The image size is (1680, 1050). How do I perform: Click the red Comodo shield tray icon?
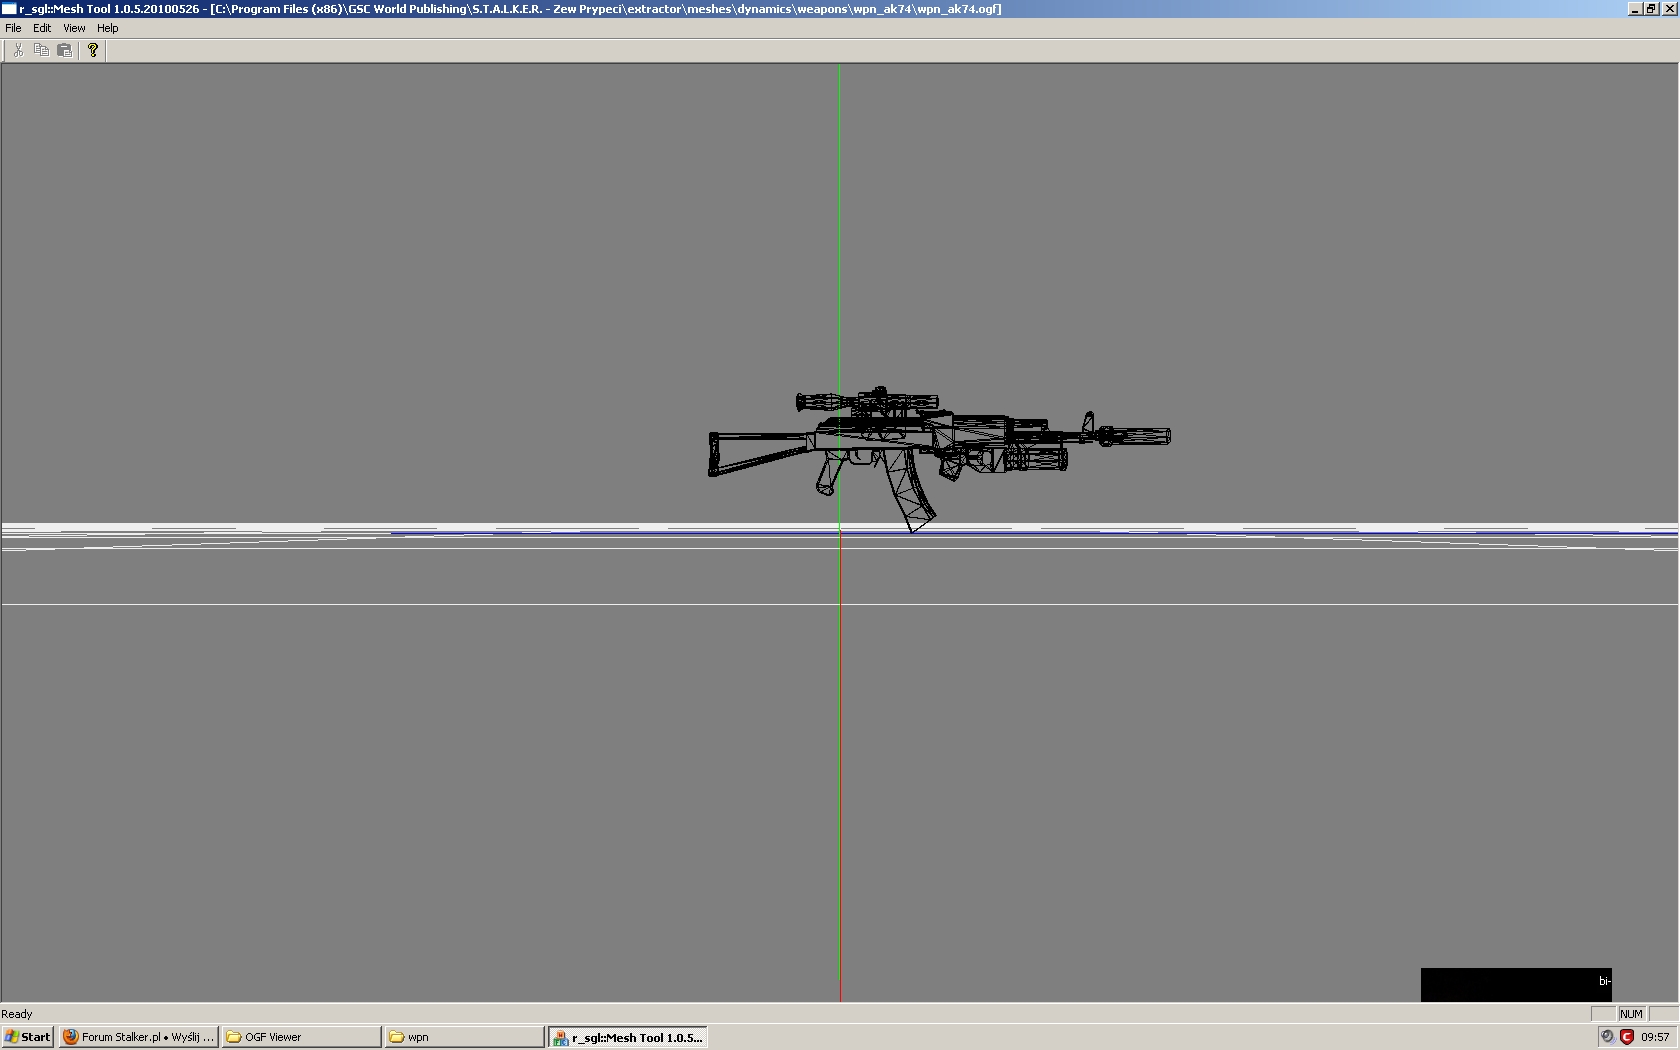(x=1627, y=1037)
